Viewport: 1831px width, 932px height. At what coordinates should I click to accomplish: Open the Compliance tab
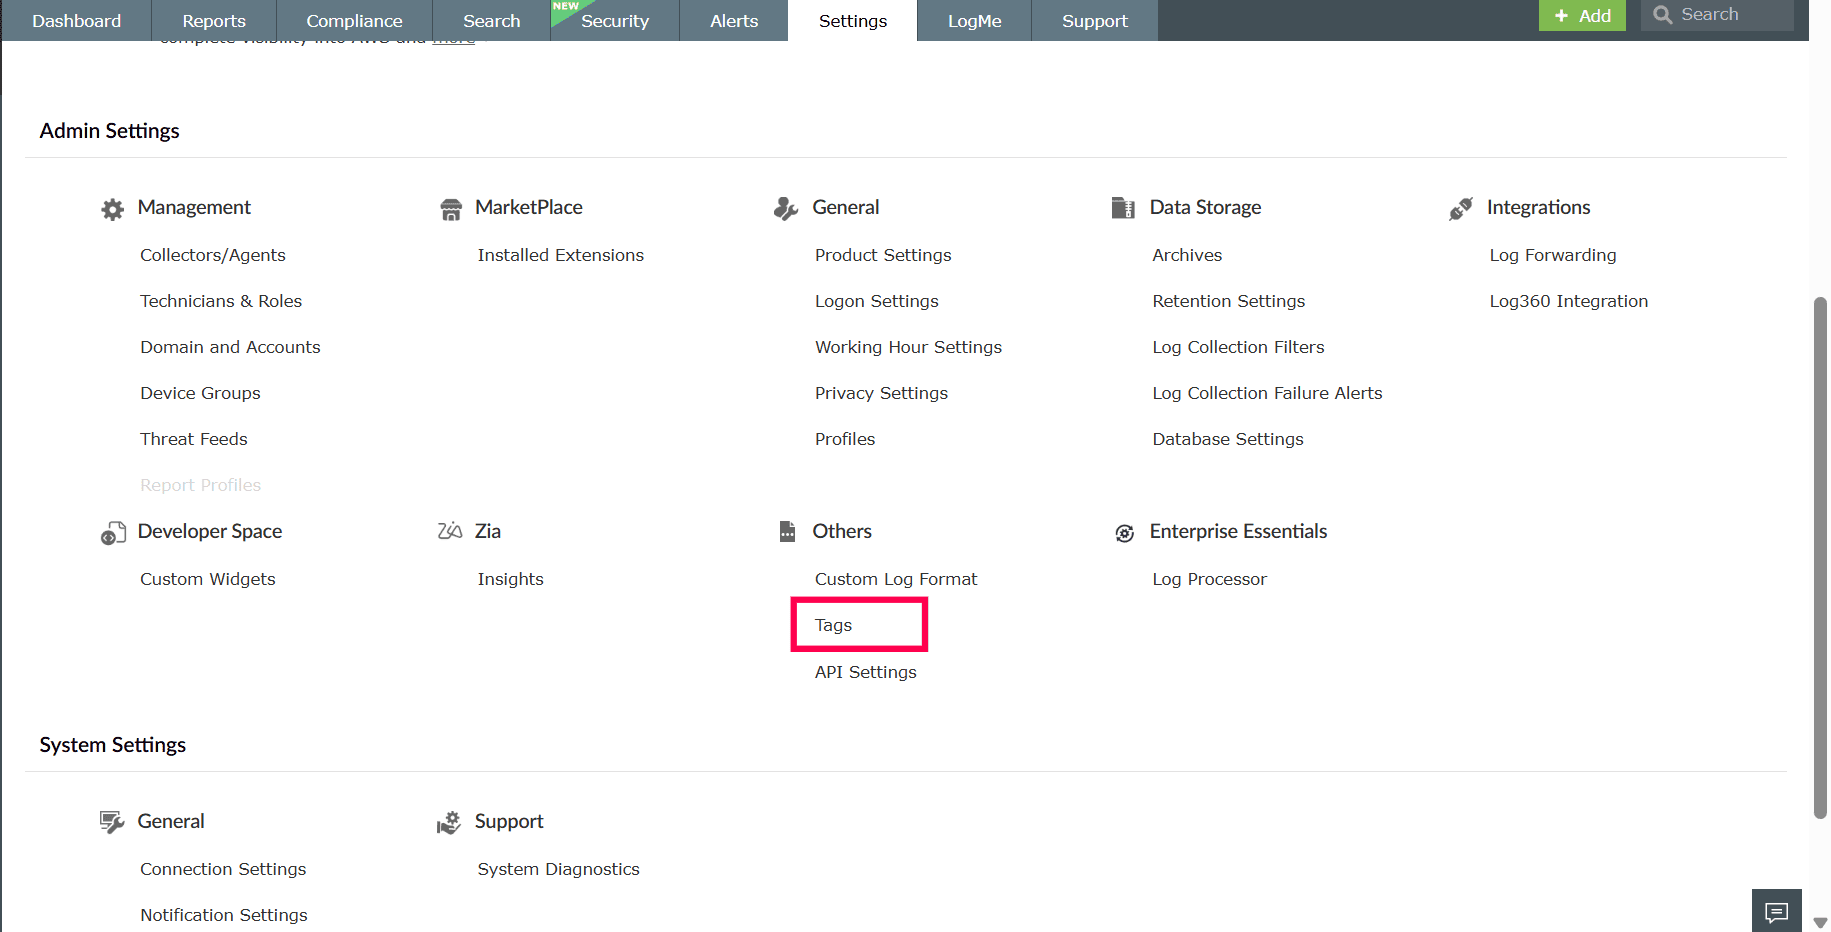354,21
